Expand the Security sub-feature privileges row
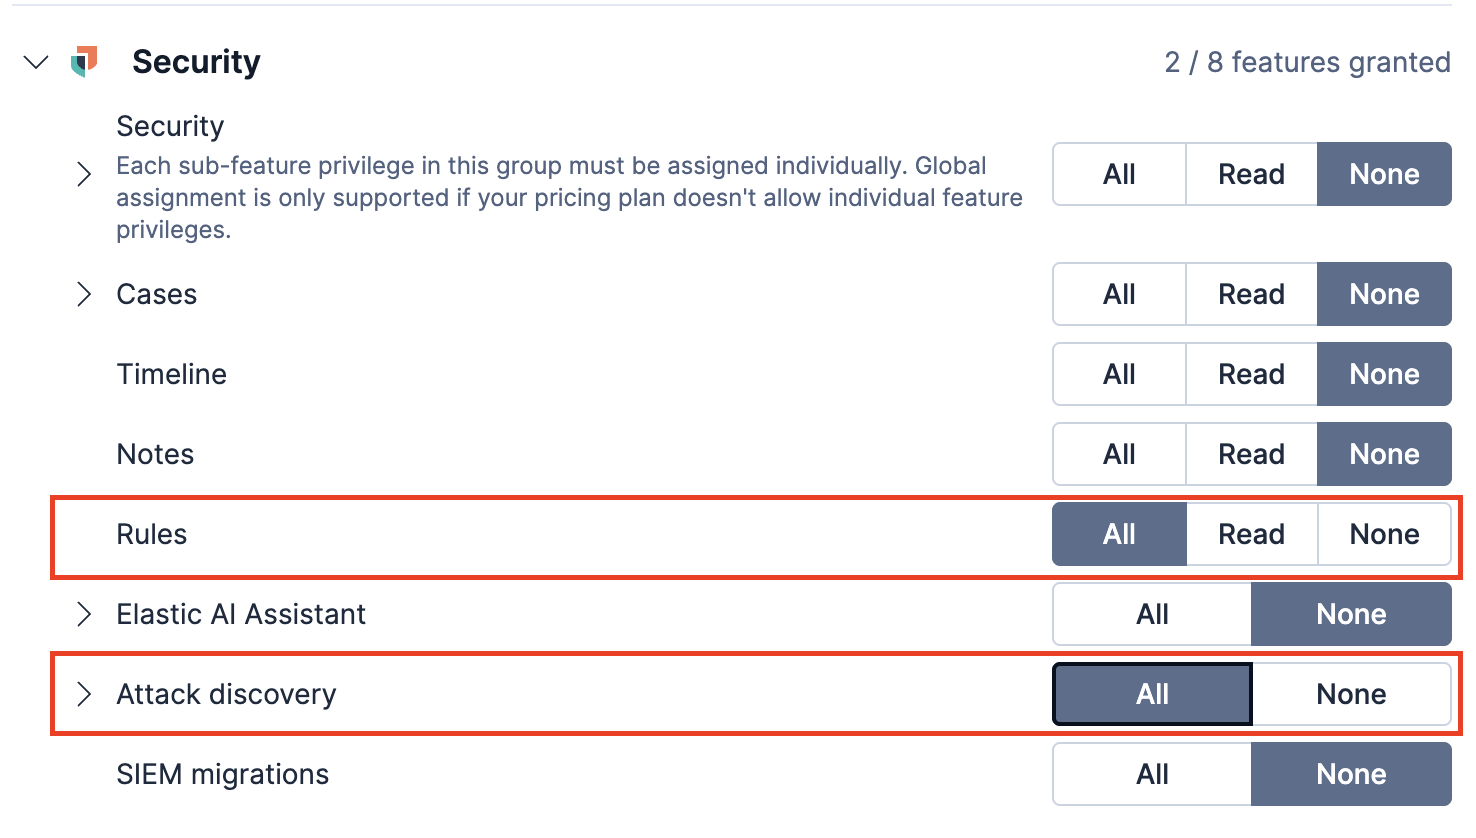Screen dimensions: 1476x838 click(x=84, y=174)
